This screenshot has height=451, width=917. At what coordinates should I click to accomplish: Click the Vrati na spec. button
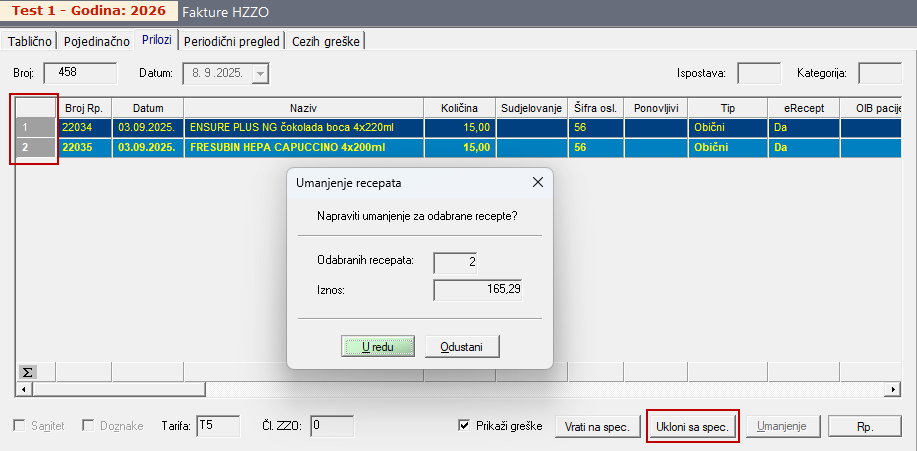click(x=596, y=426)
